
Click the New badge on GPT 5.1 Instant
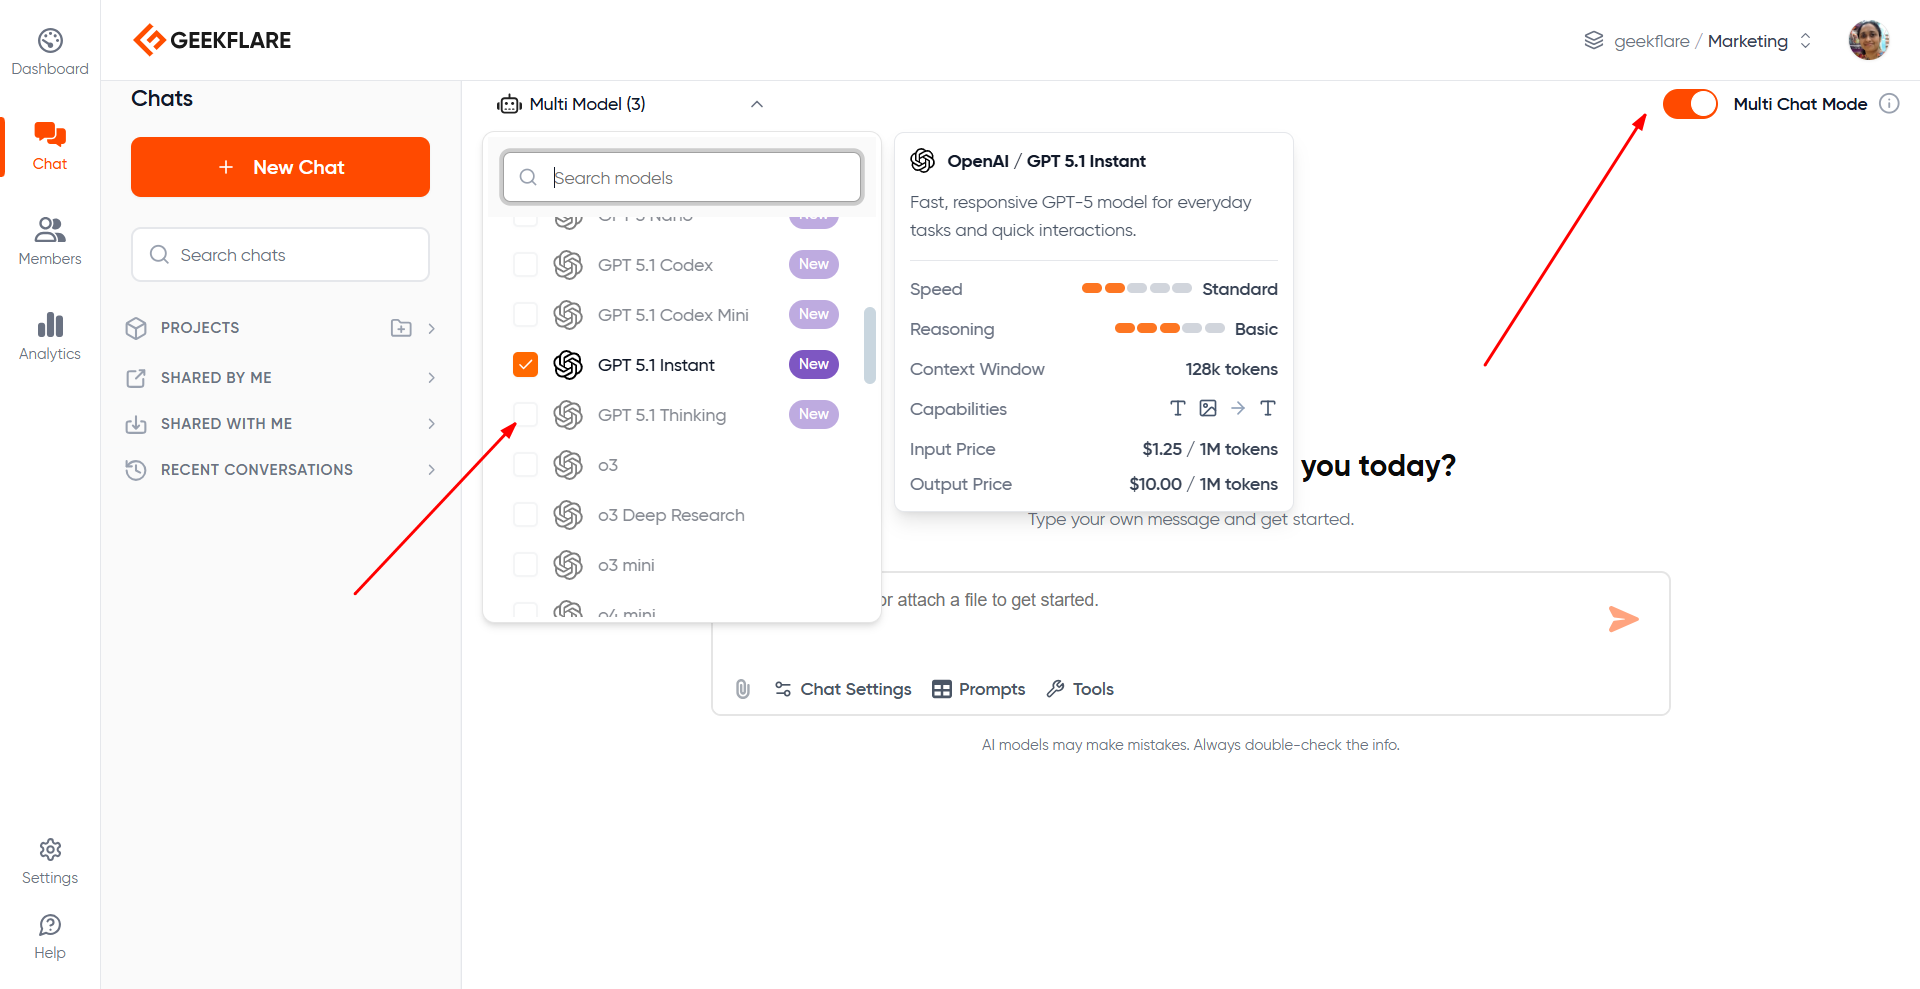point(814,364)
